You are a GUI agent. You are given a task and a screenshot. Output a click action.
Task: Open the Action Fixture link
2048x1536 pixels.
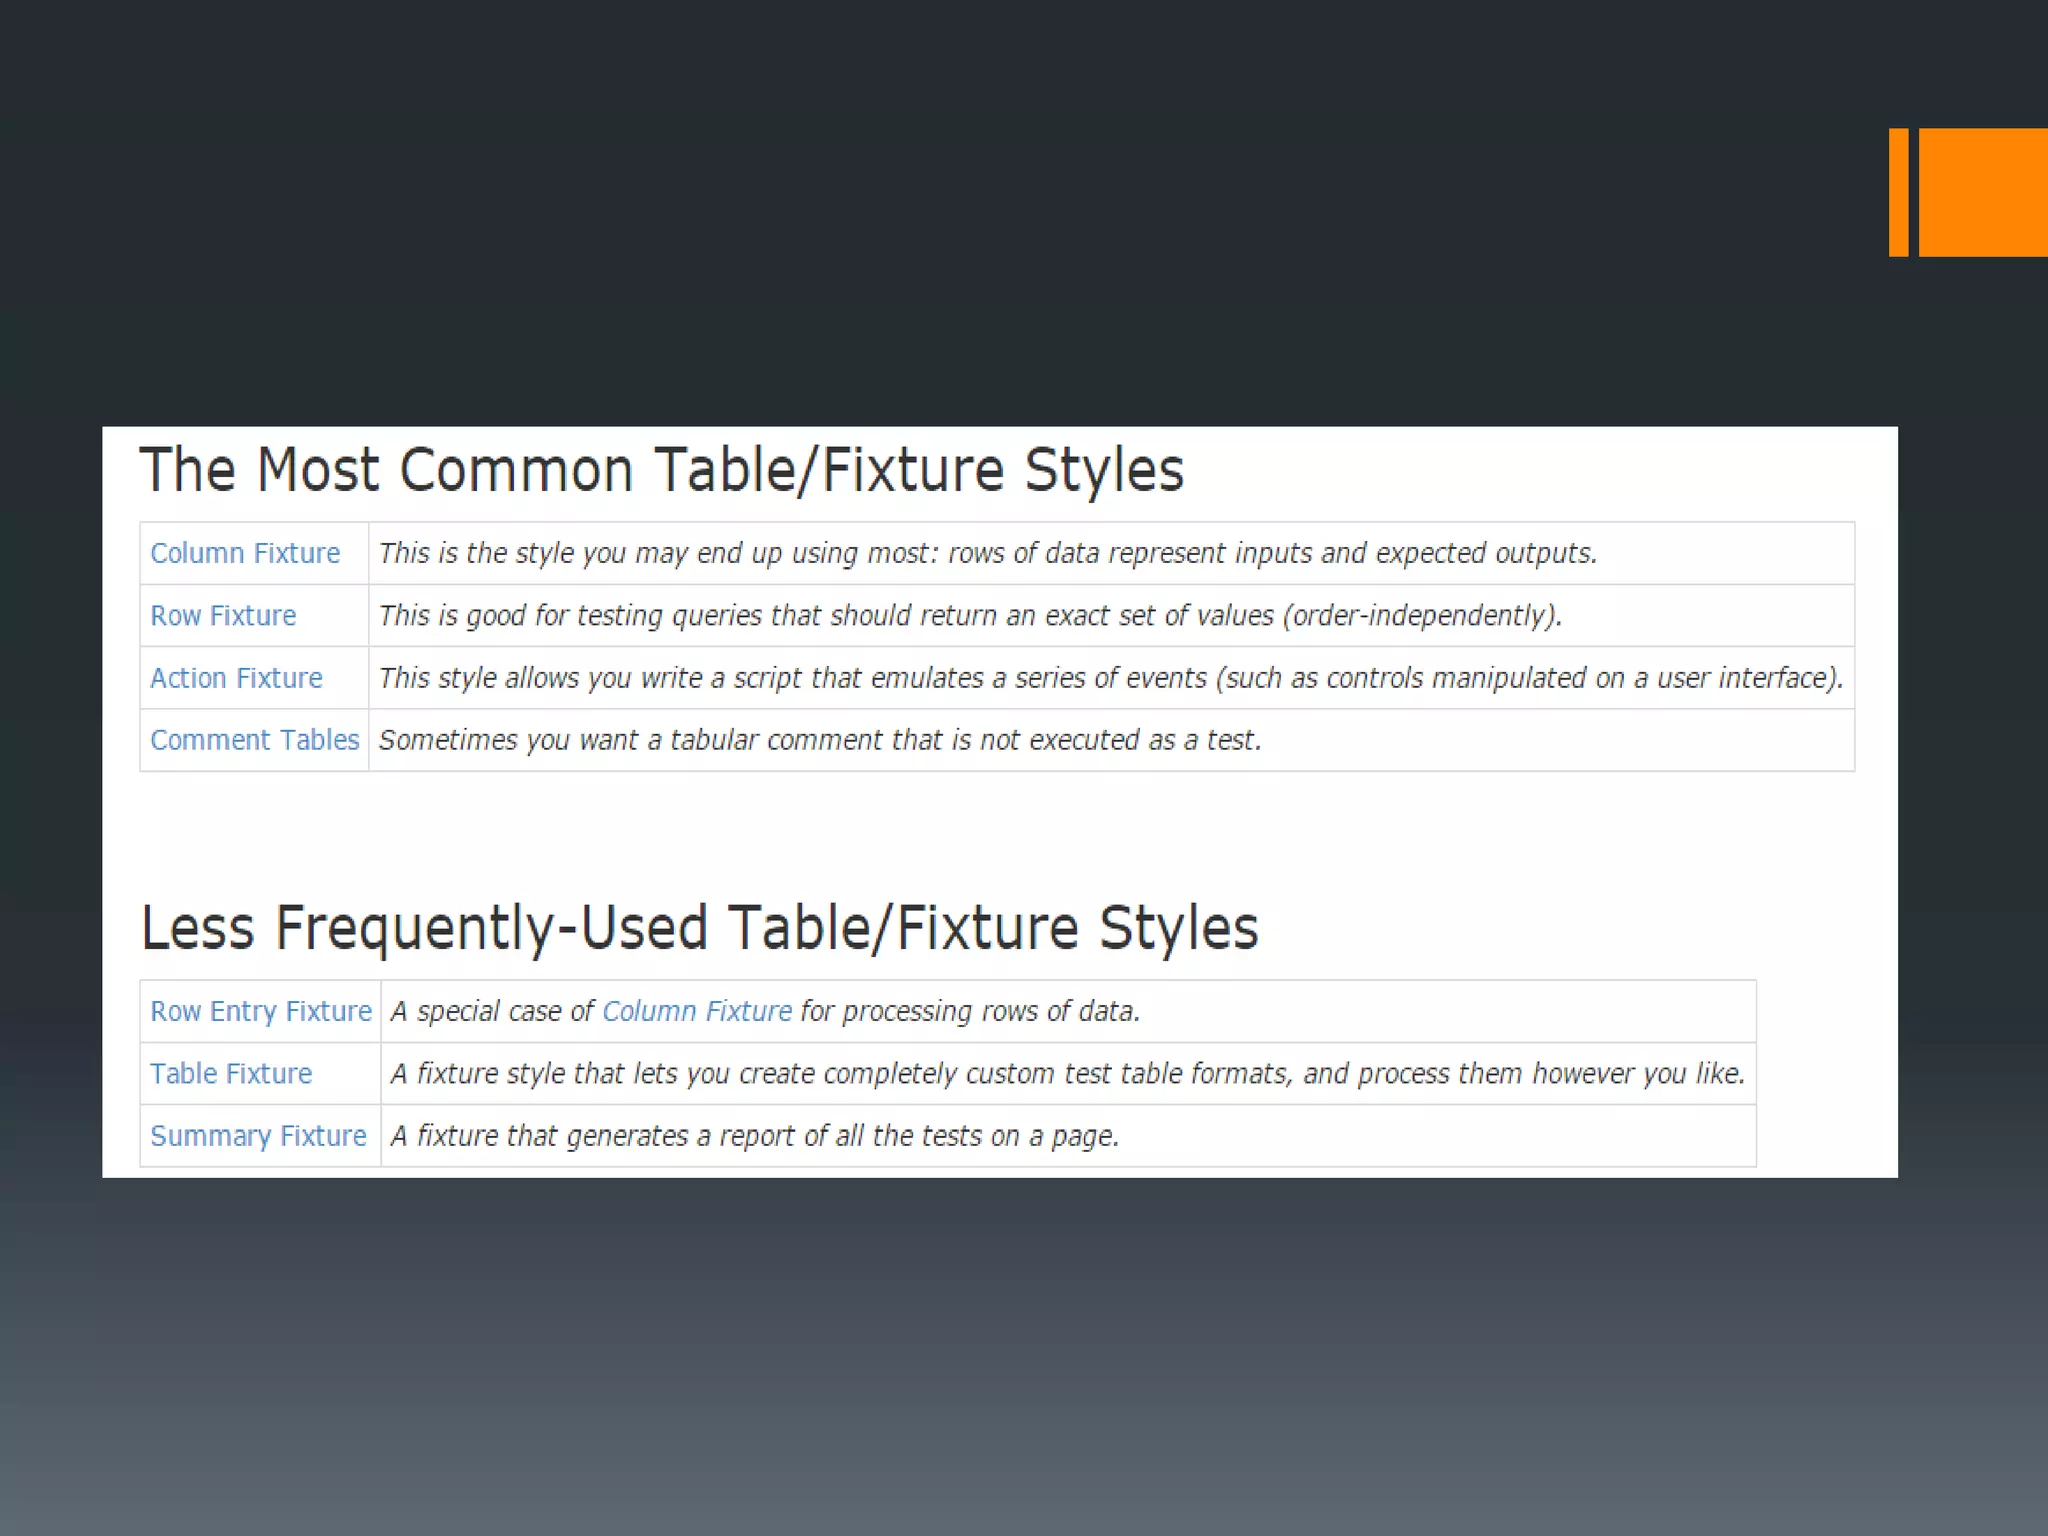coord(236,678)
